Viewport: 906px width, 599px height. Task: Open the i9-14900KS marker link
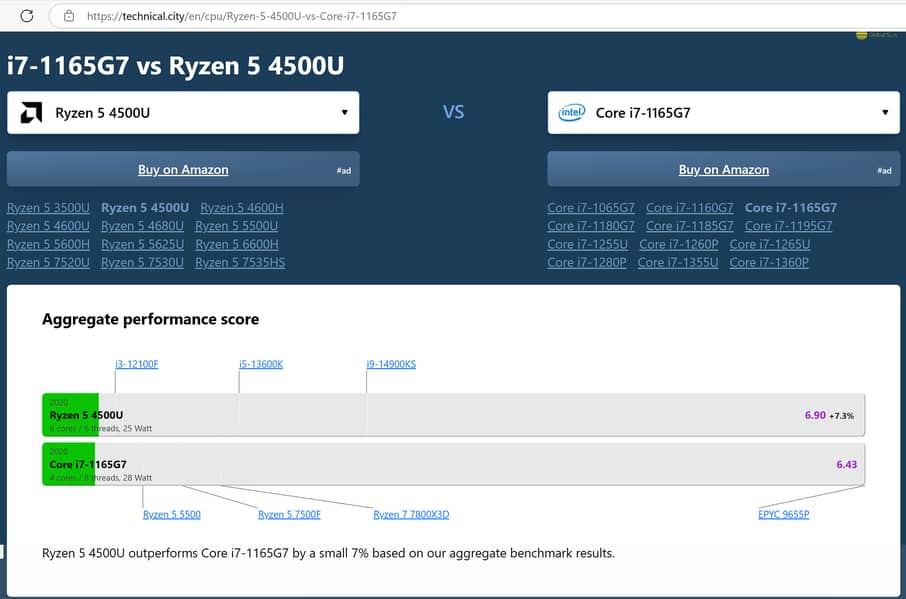(x=391, y=364)
